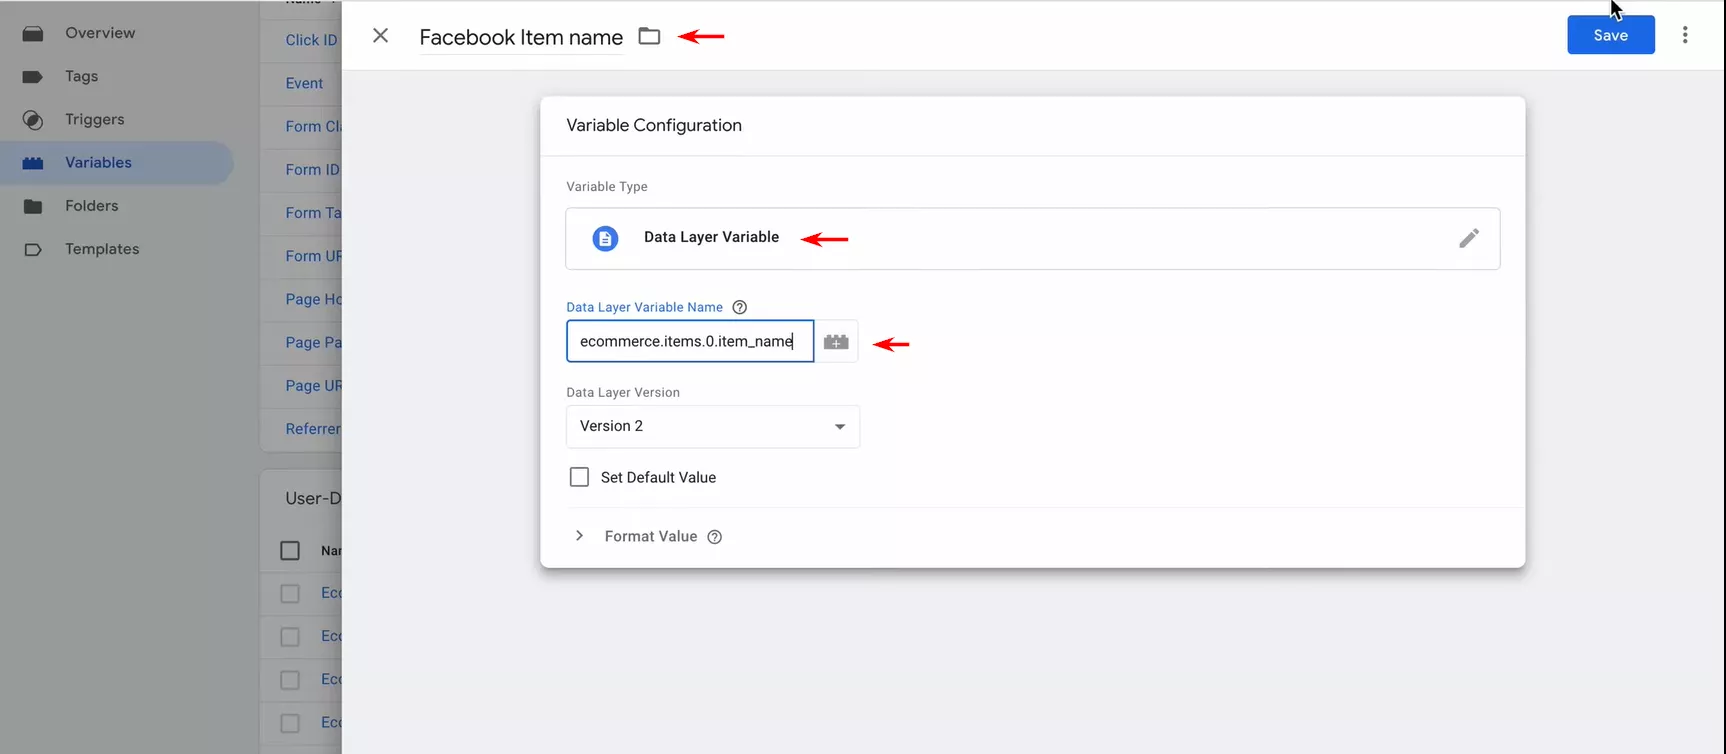
Task: Insert variable using the brick plus icon
Action: [836, 342]
